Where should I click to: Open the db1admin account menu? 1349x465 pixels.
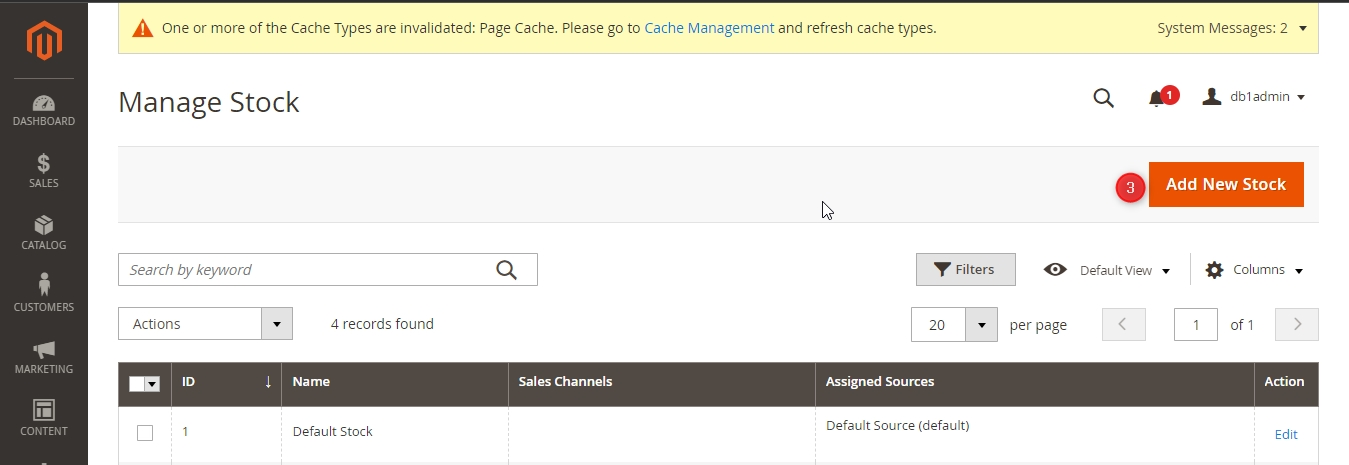[1254, 97]
